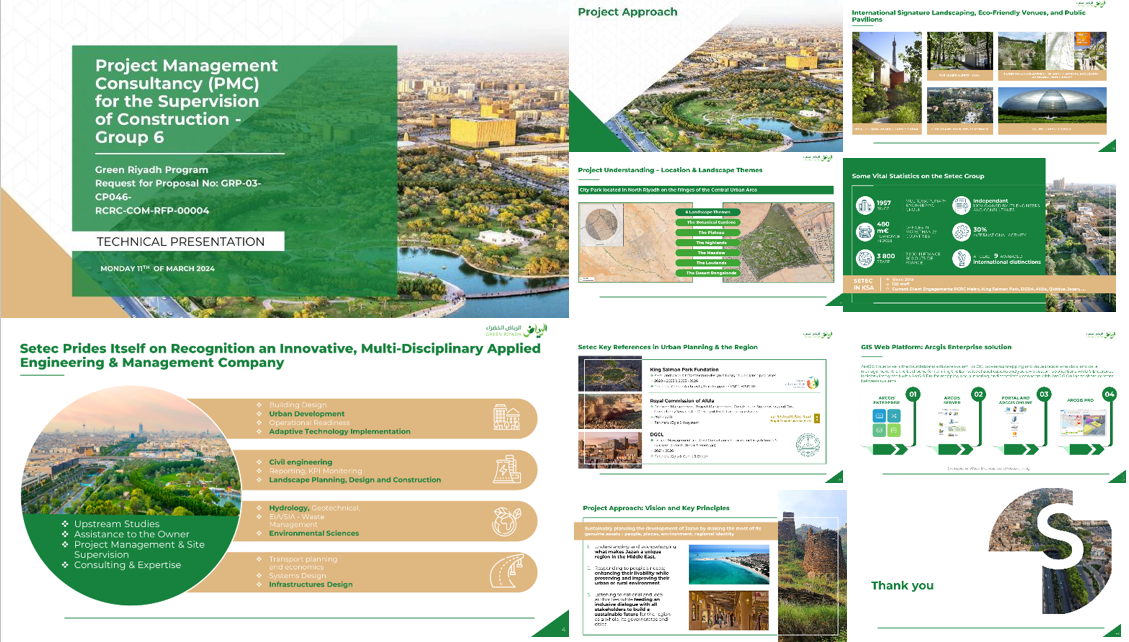The width and height of the screenshot is (1129, 642).
Task: Click the blue tile under ArcGIS Enterprise
Action: (x=879, y=416)
